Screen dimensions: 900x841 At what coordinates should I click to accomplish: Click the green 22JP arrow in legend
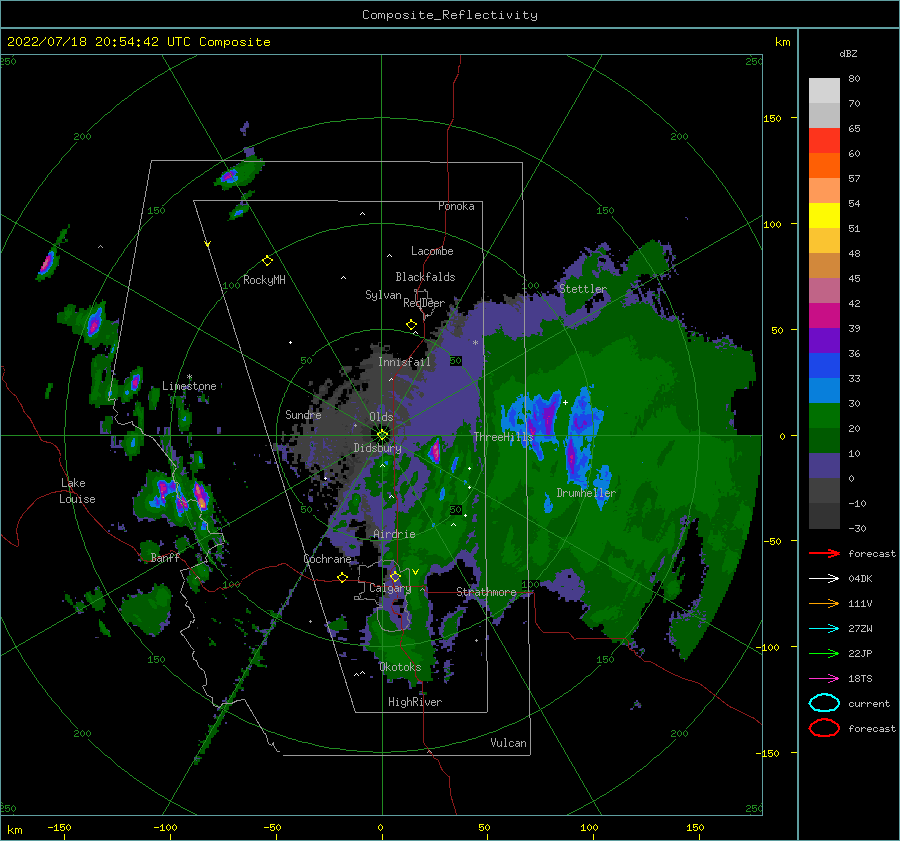(x=824, y=653)
